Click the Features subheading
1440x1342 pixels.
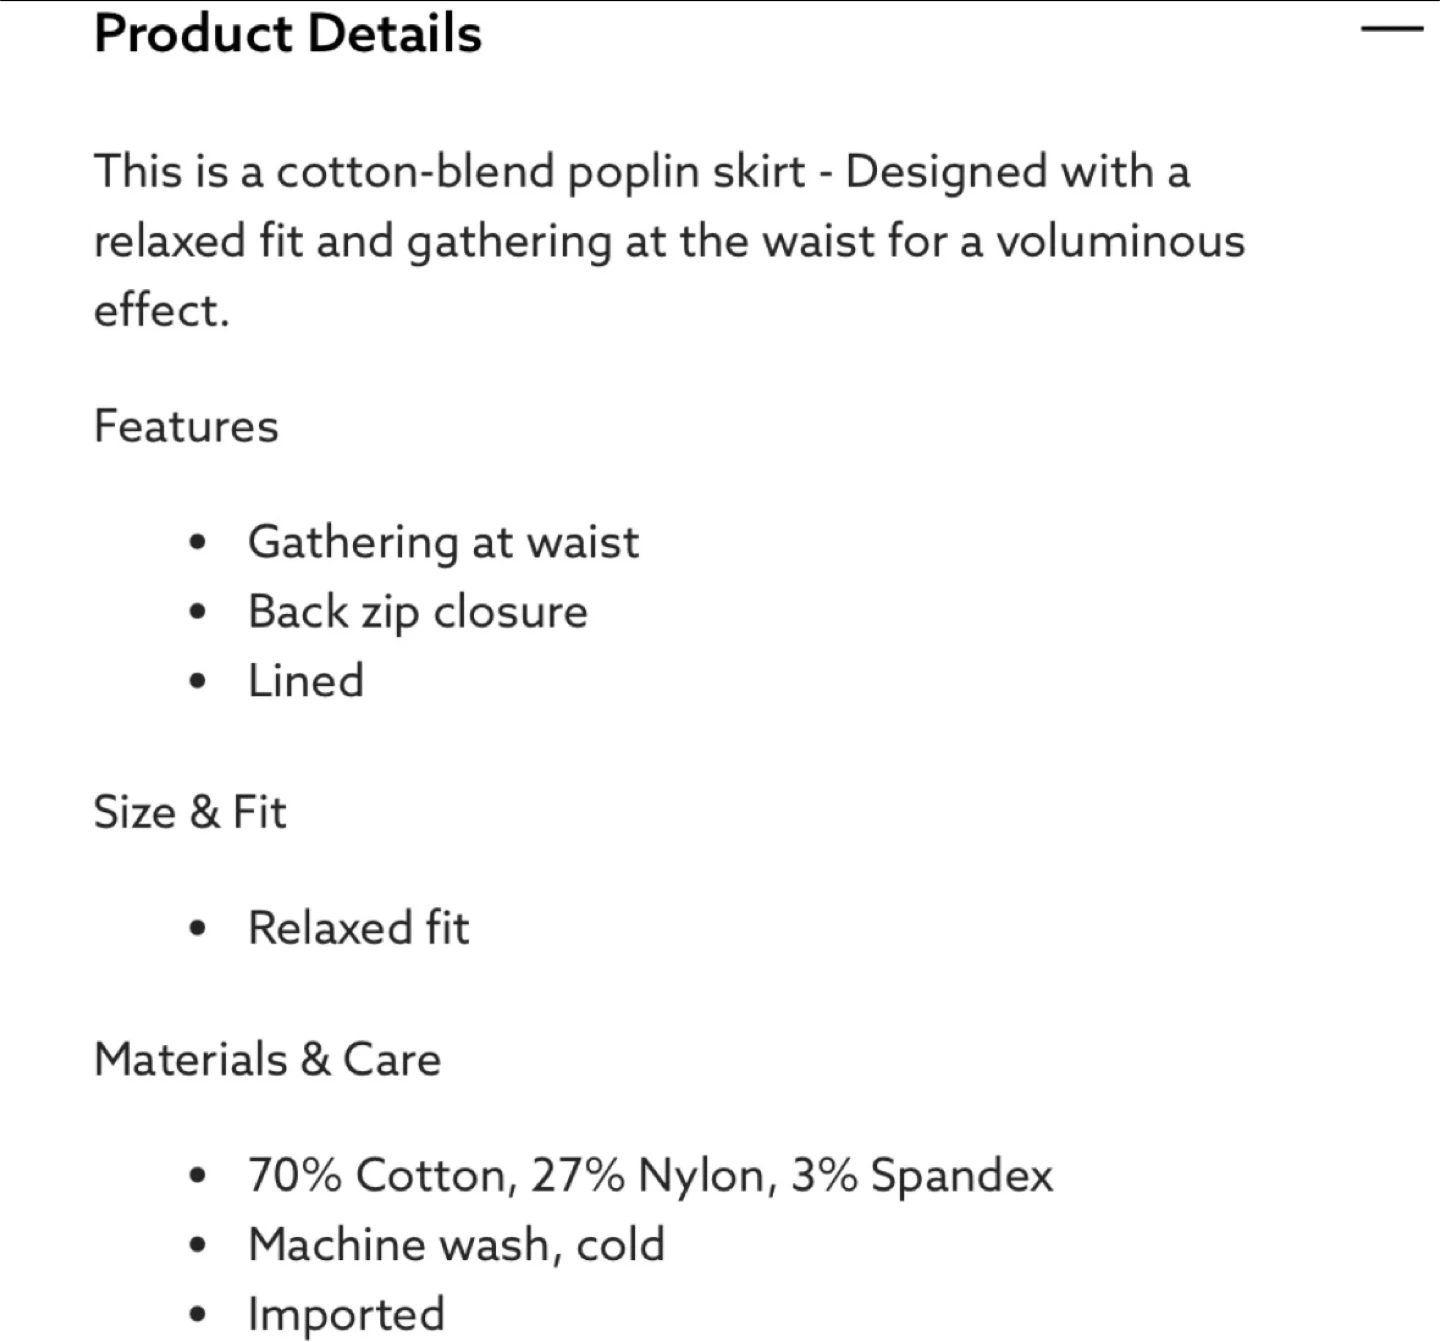point(186,426)
